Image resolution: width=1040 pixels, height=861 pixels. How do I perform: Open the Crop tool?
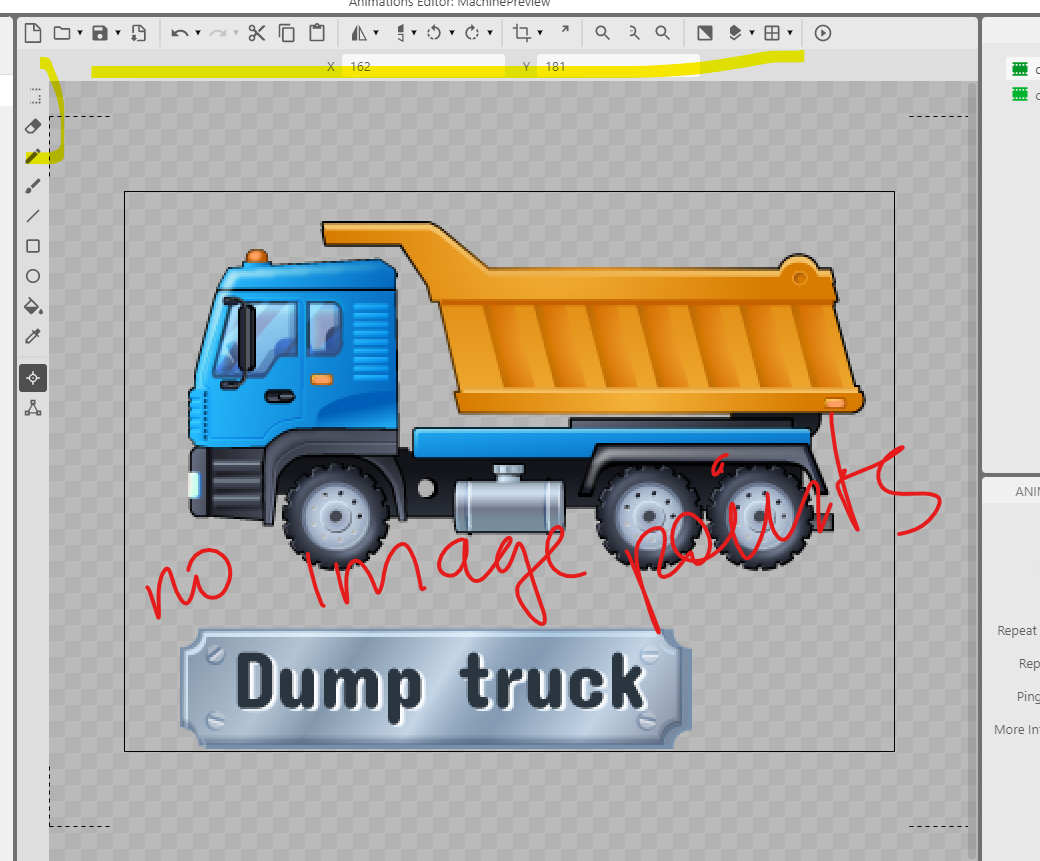tap(524, 32)
